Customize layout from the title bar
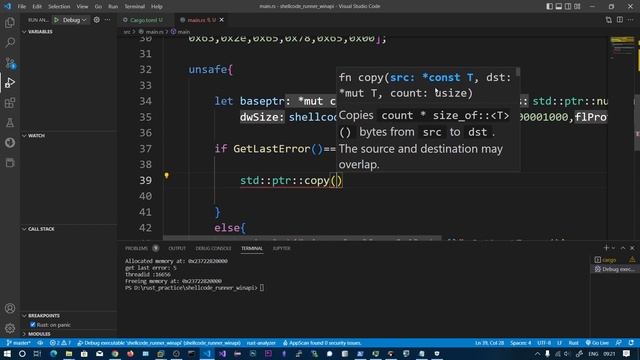640x360 pixels. click(577, 7)
